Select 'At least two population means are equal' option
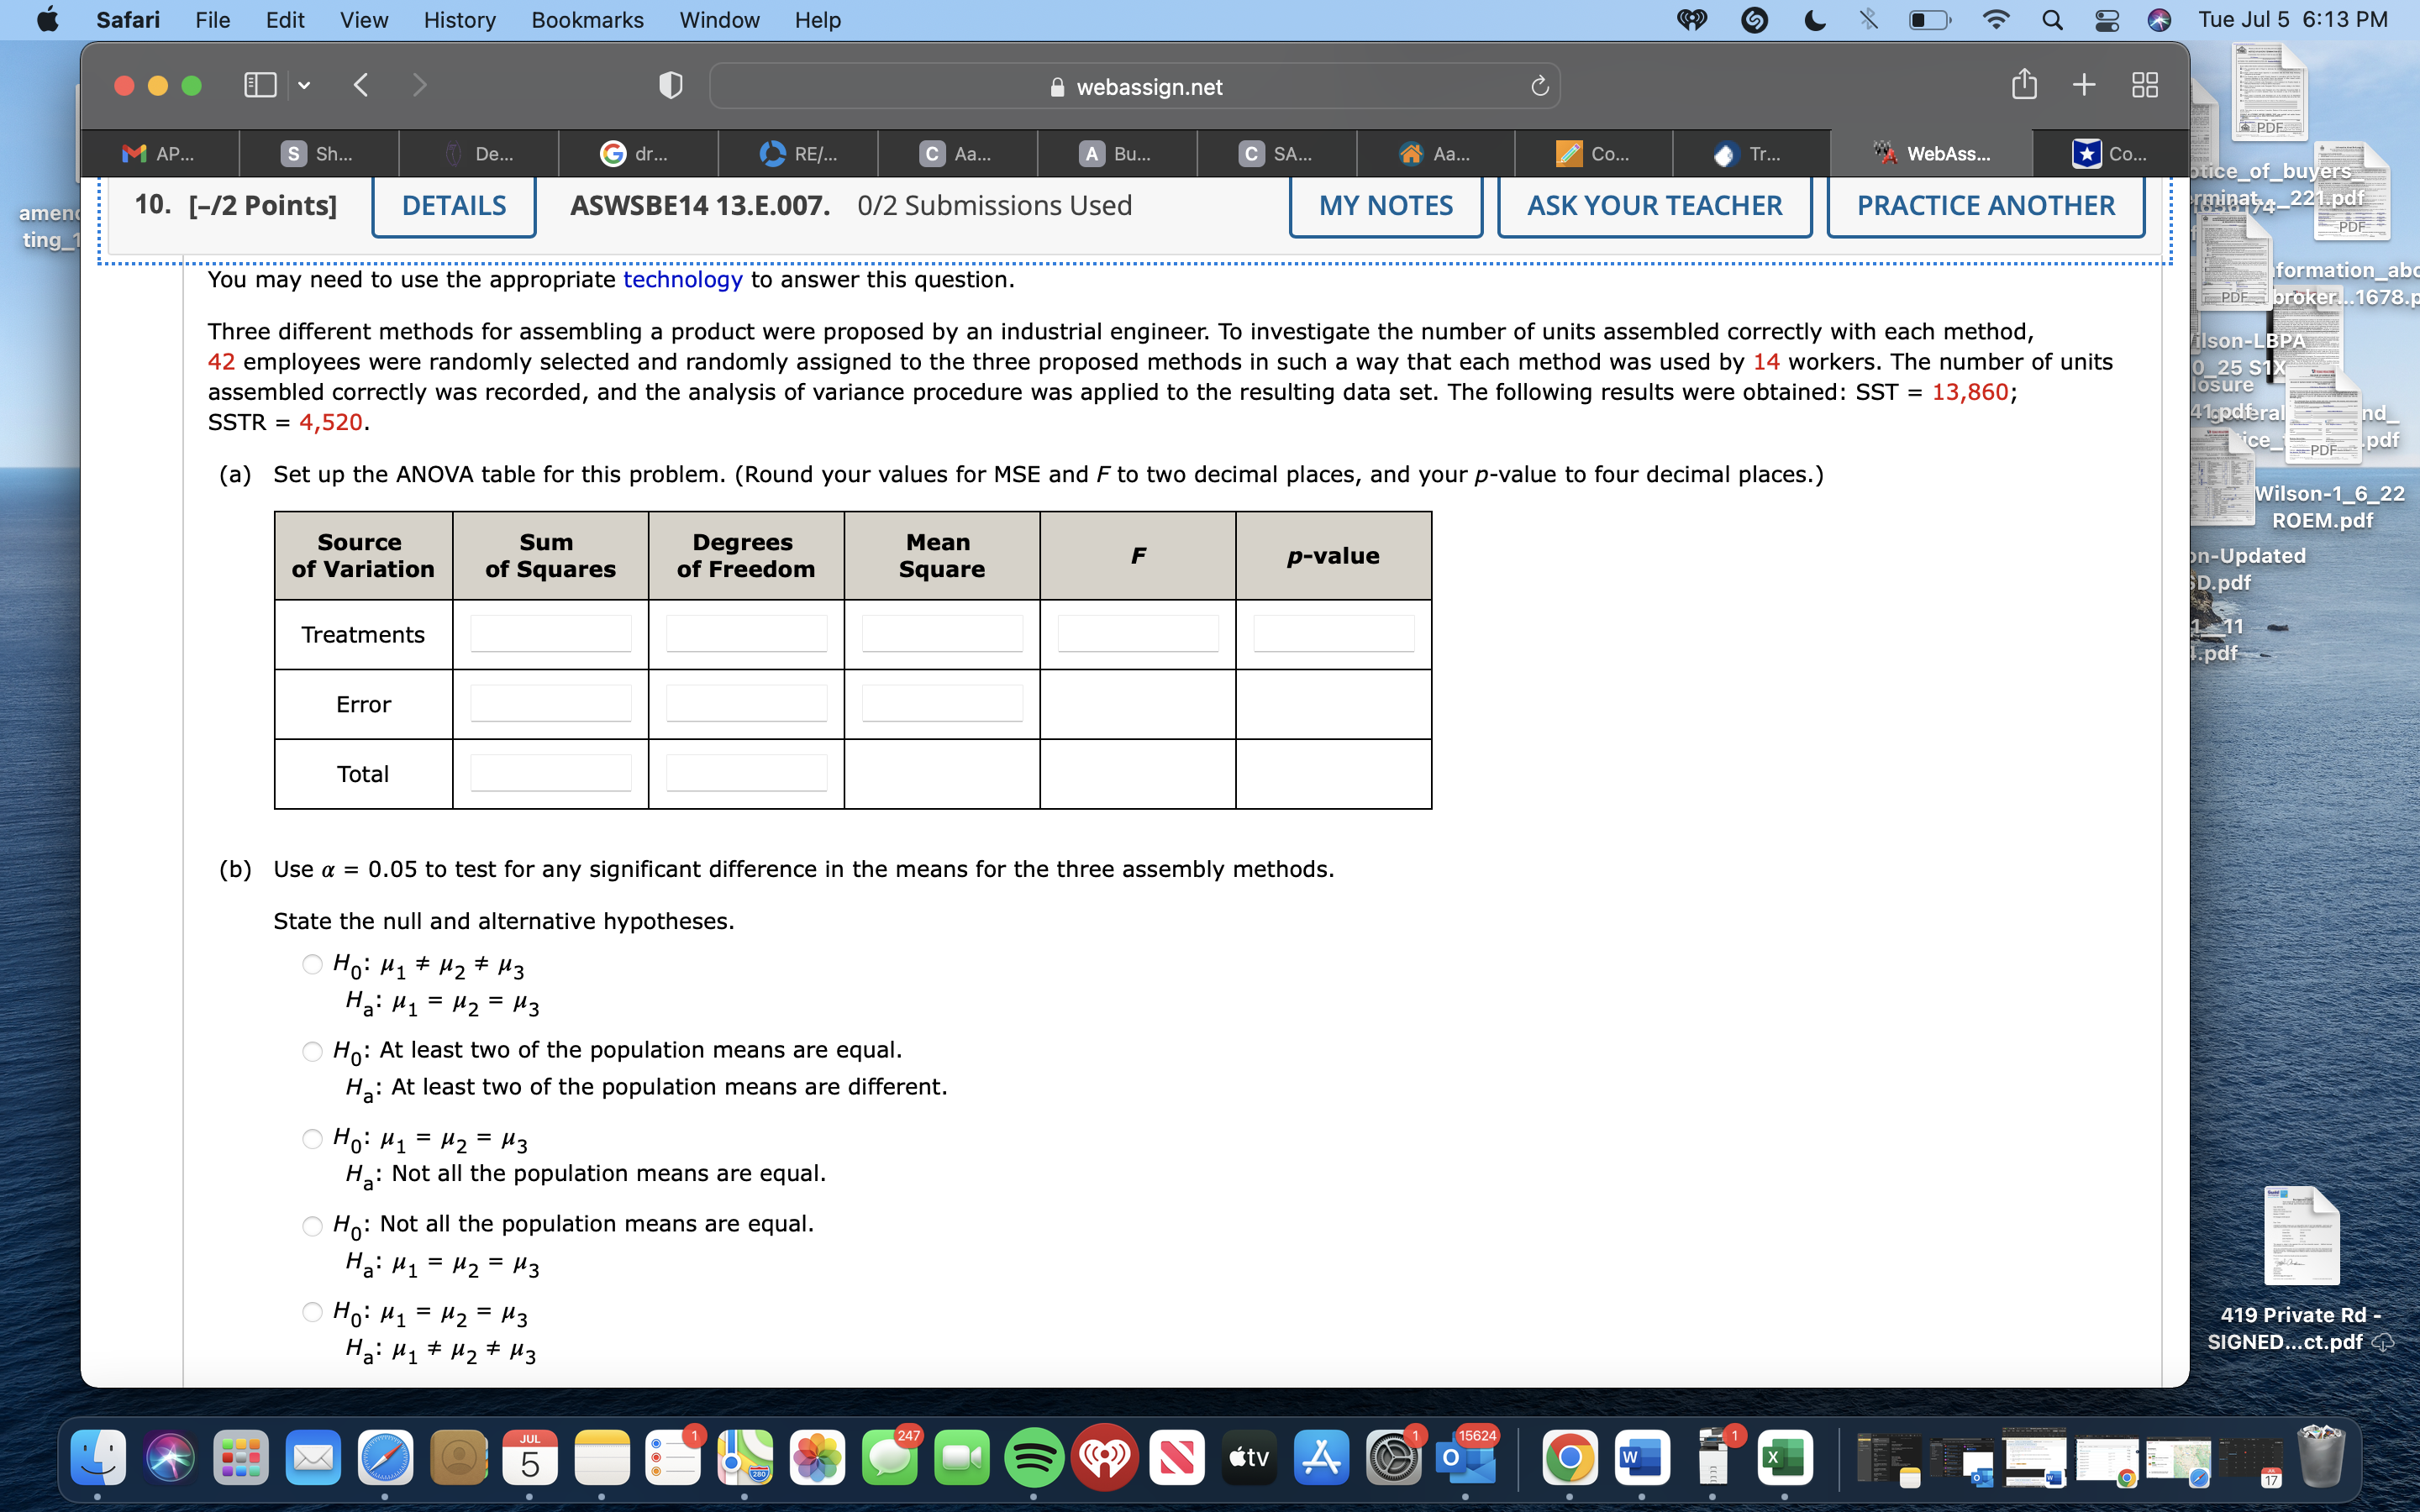 click(311, 1051)
